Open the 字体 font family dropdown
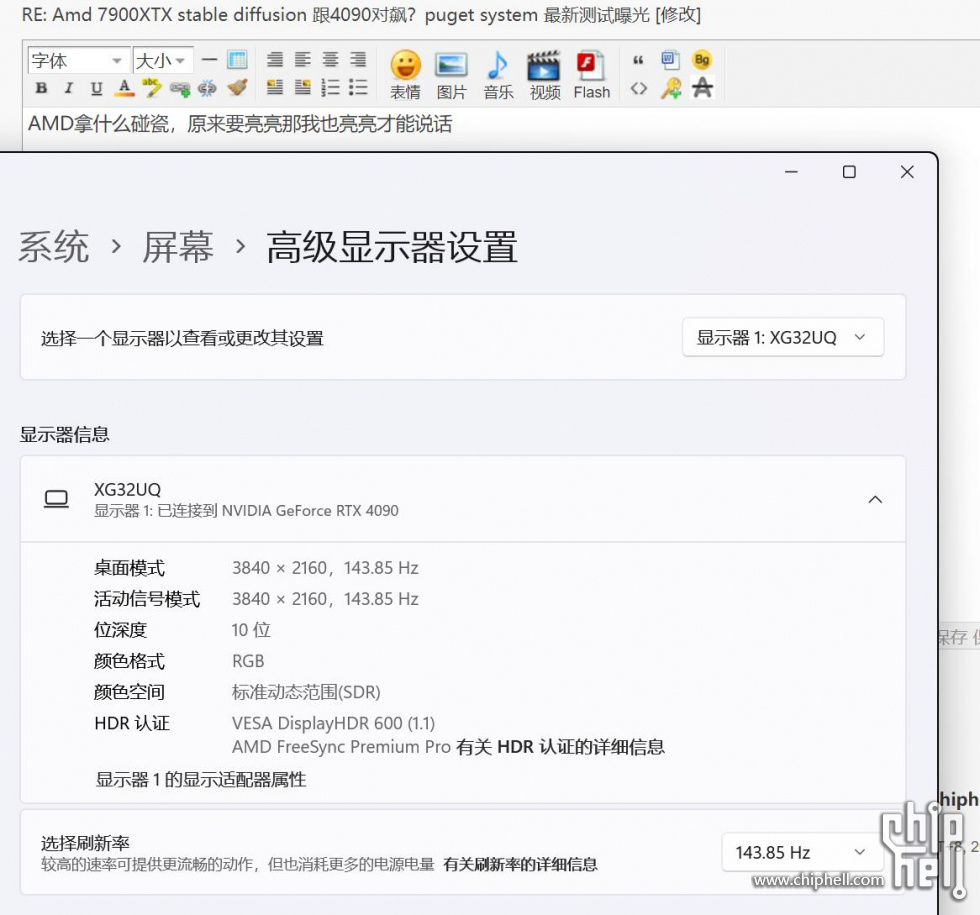980x915 pixels. (x=78, y=61)
